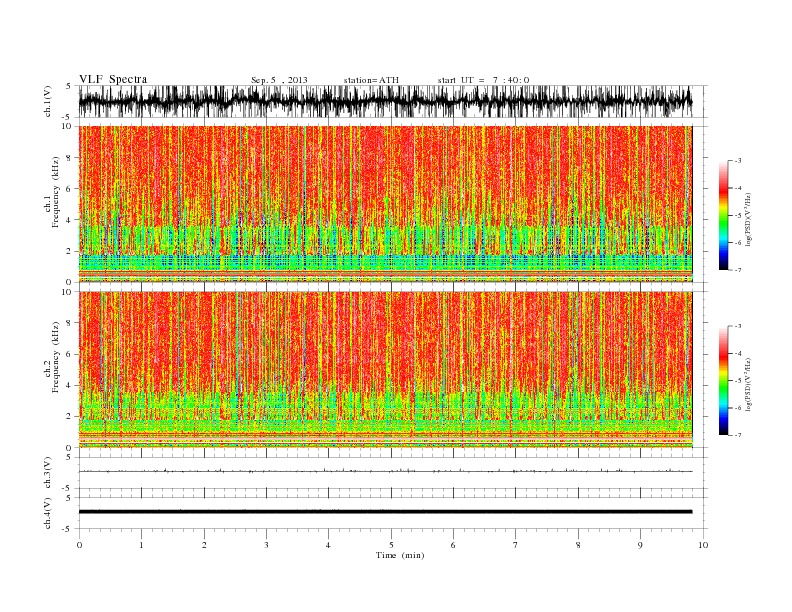The image size is (792, 612).
Task: Click the "VLF Spectra" plot title
Action: point(113,79)
